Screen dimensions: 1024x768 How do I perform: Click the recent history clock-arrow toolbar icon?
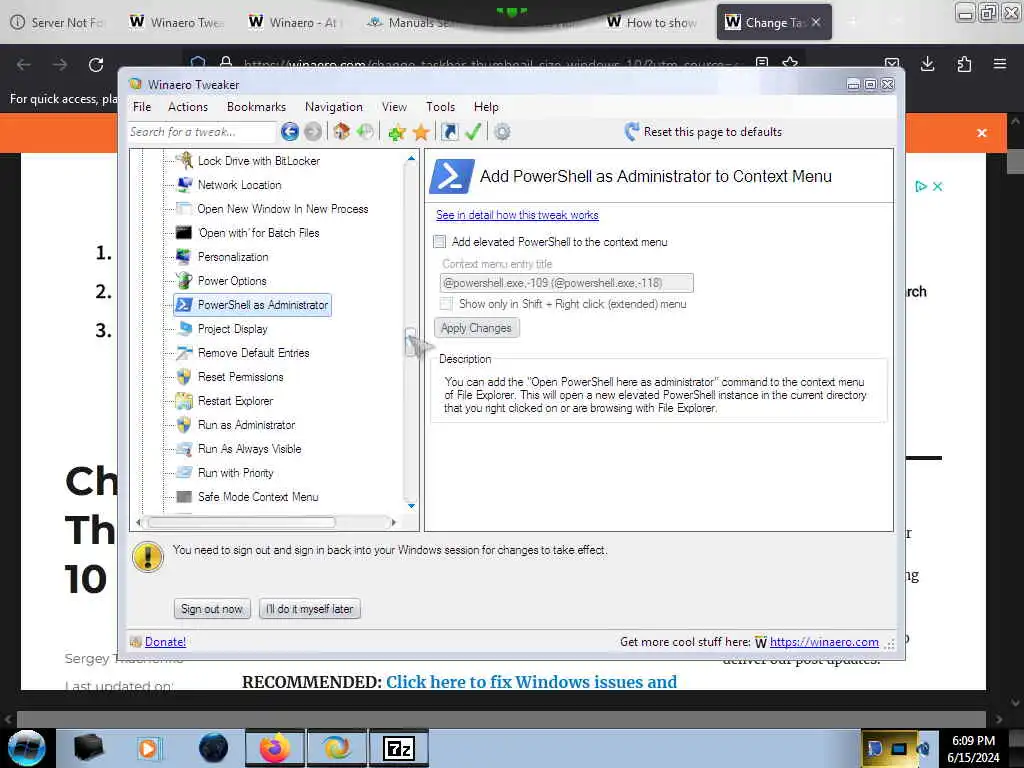[x=365, y=132]
